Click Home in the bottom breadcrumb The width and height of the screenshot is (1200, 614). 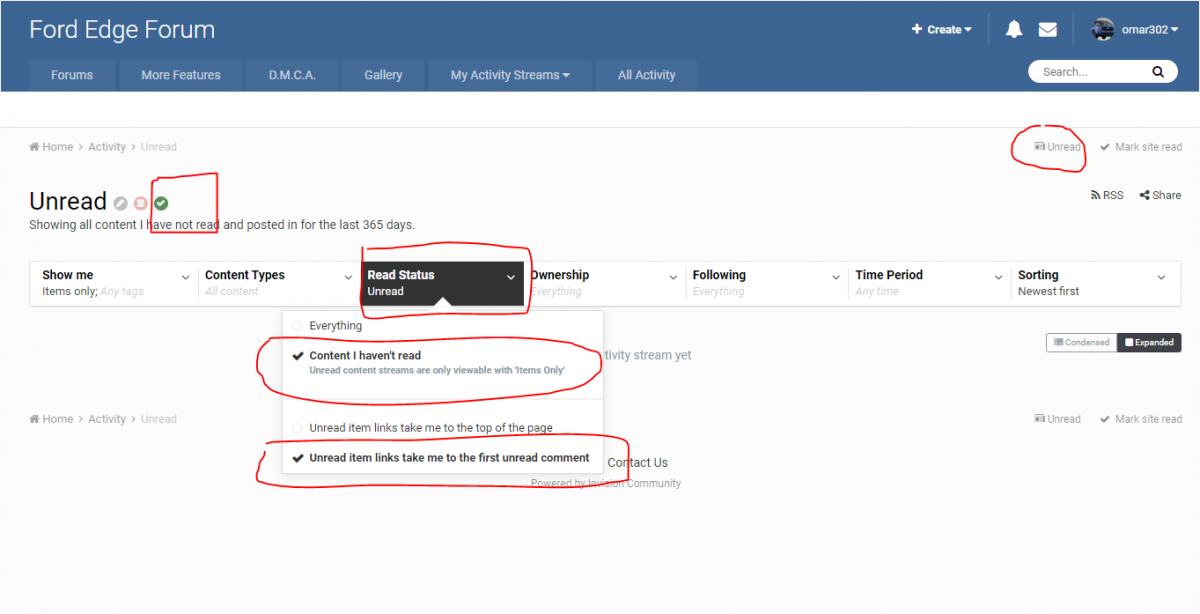click(x=51, y=419)
